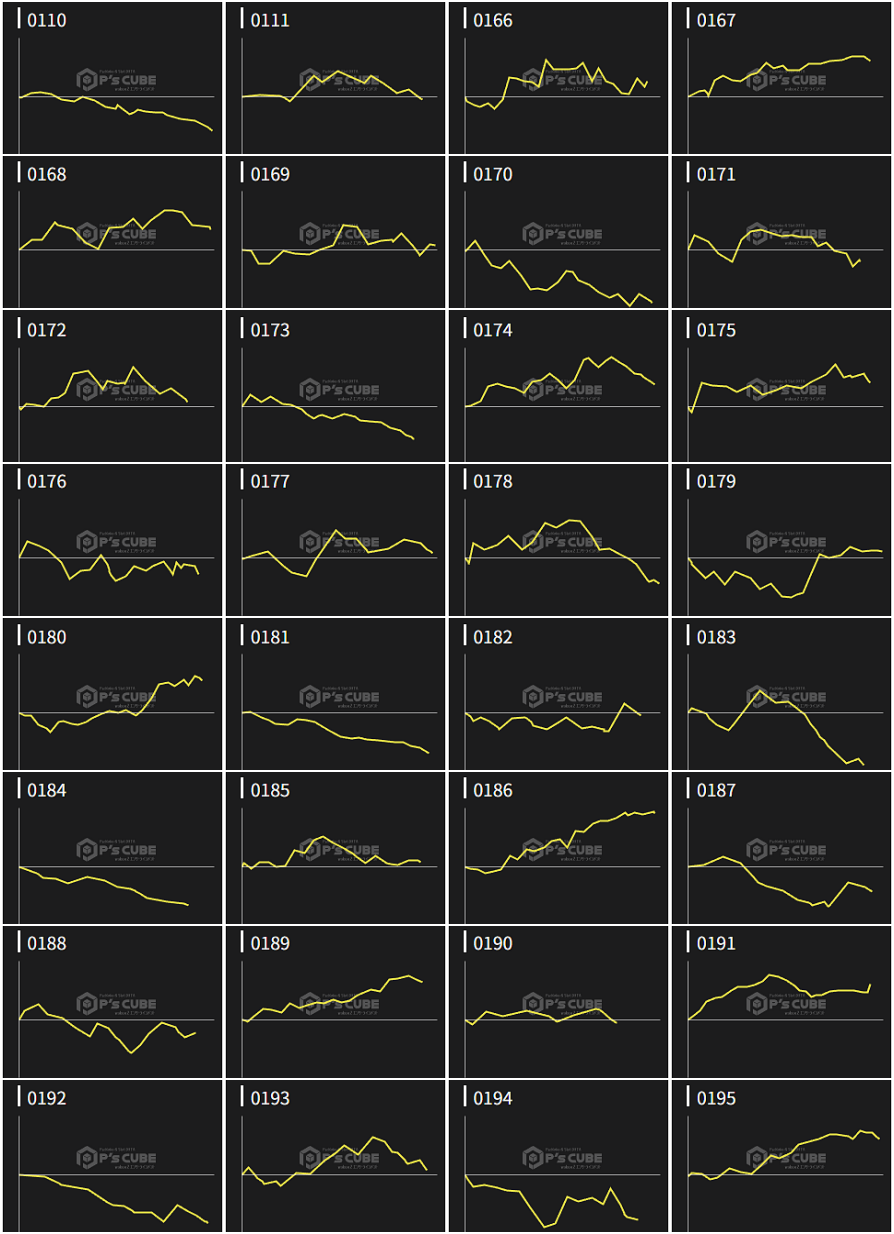Open machine graph 0167

[x=781, y=78]
